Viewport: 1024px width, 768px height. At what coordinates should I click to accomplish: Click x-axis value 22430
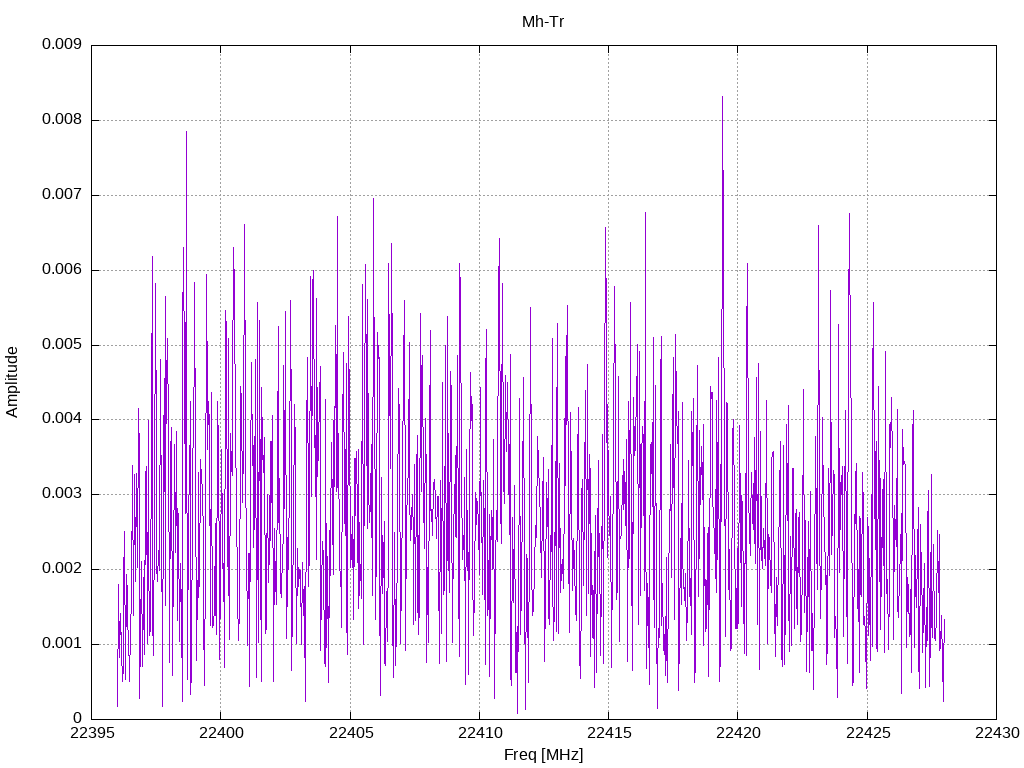[997, 733]
